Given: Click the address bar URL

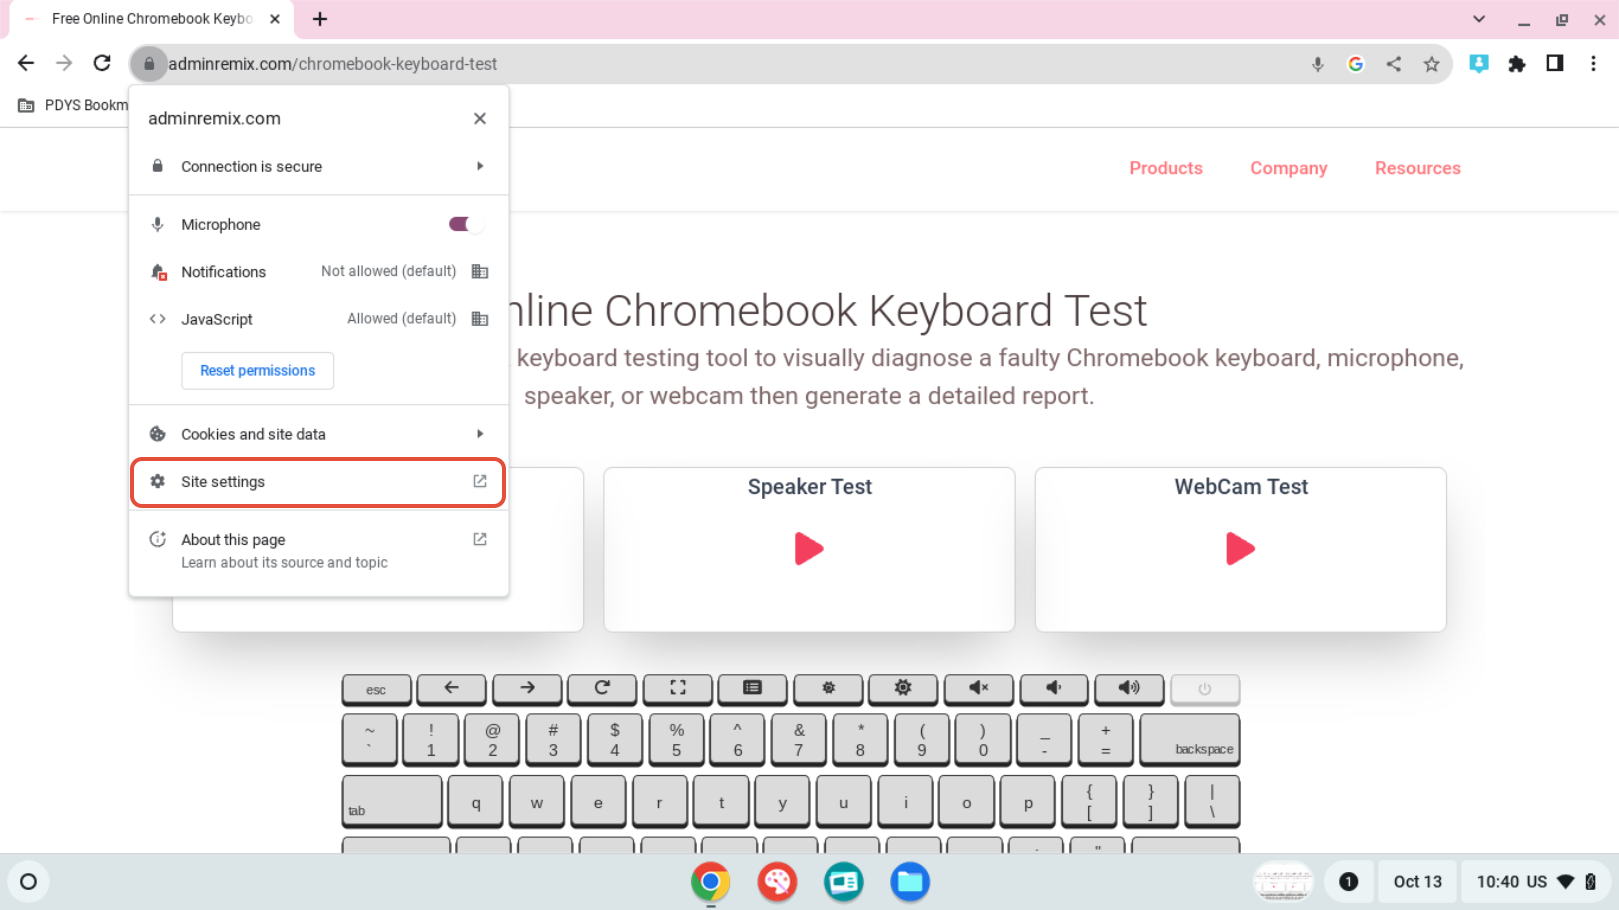Looking at the screenshot, I should click(x=333, y=64).
